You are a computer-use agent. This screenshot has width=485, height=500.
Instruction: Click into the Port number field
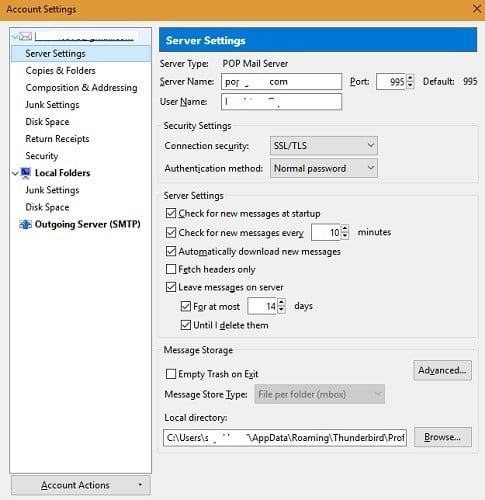point(391,82)
